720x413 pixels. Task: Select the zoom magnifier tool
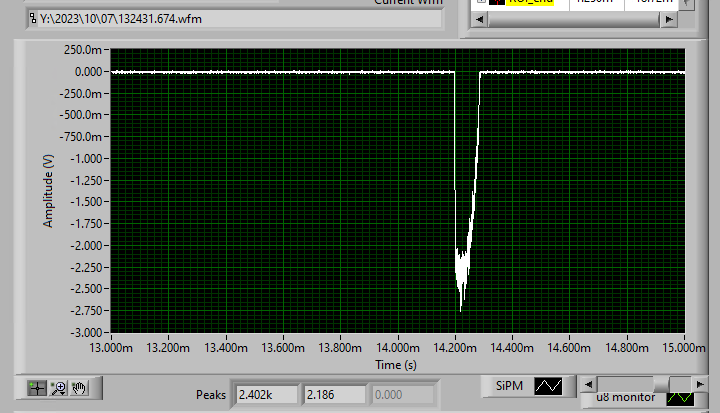(58, 388)
